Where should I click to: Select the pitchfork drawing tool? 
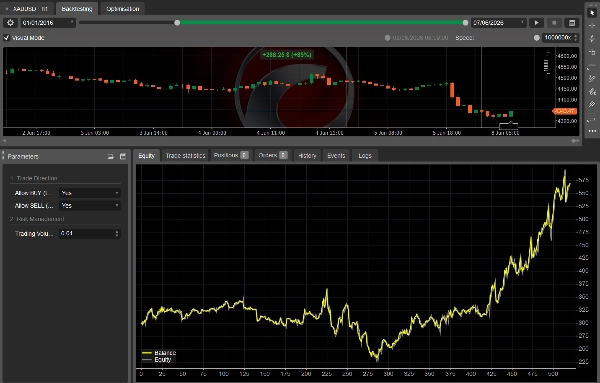592,104
